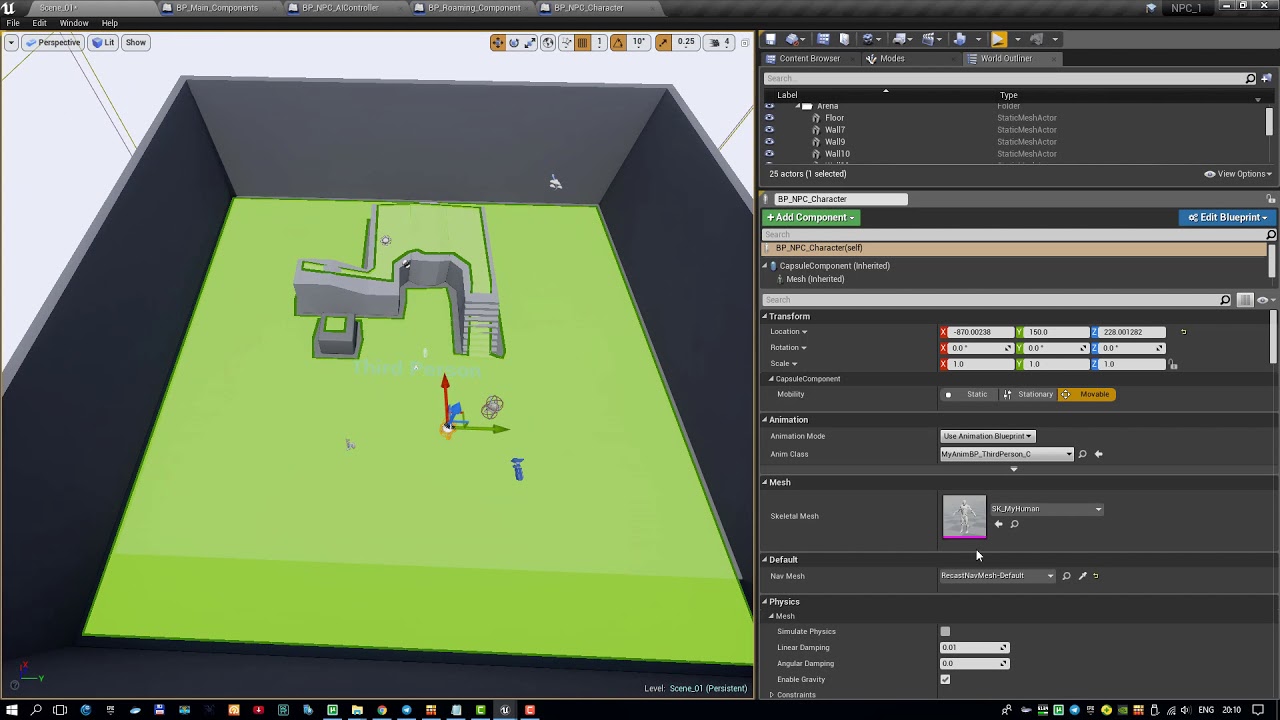The image size is (1280, 720).
Task: Select the translate gizmo tool in viewport toolbar
Action: point(497,42)
